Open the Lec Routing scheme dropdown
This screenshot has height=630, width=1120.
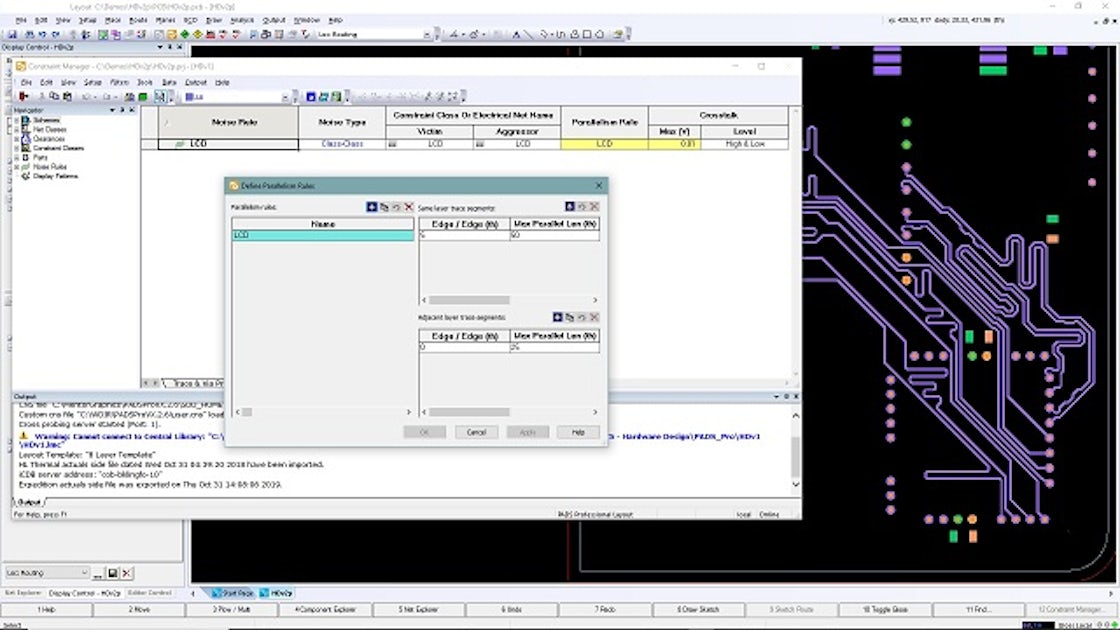(426, 33)
